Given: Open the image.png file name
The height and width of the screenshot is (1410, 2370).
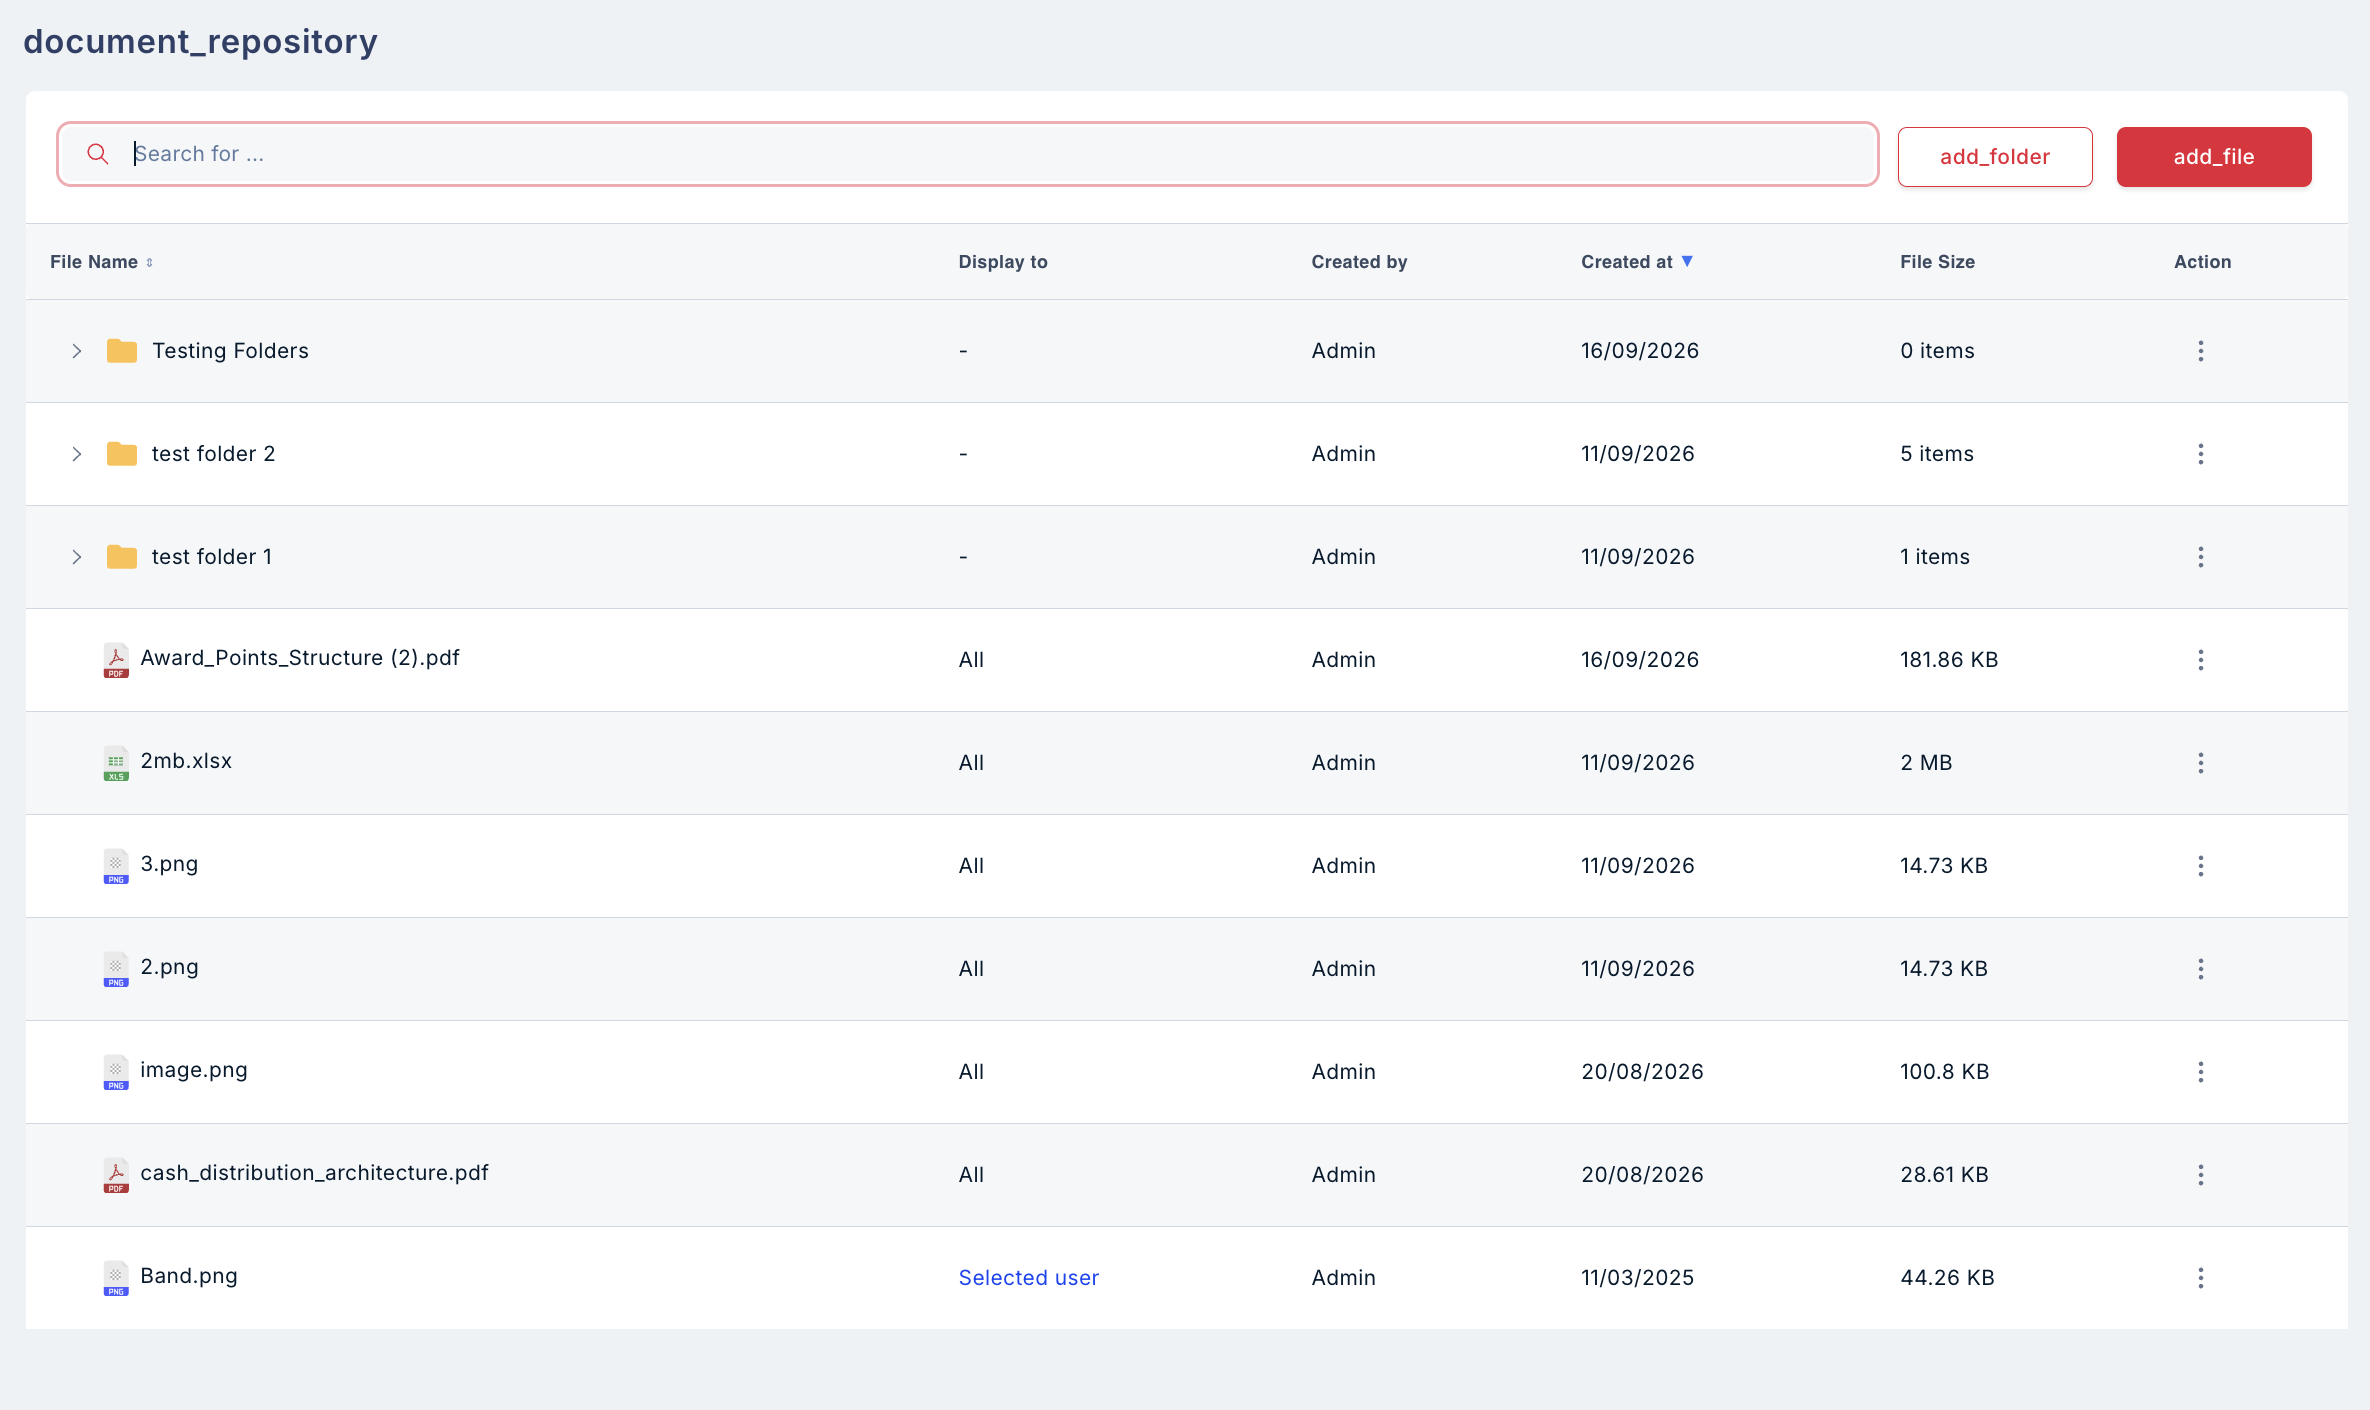Looking at the screenshot, I should pos(194,1070).
